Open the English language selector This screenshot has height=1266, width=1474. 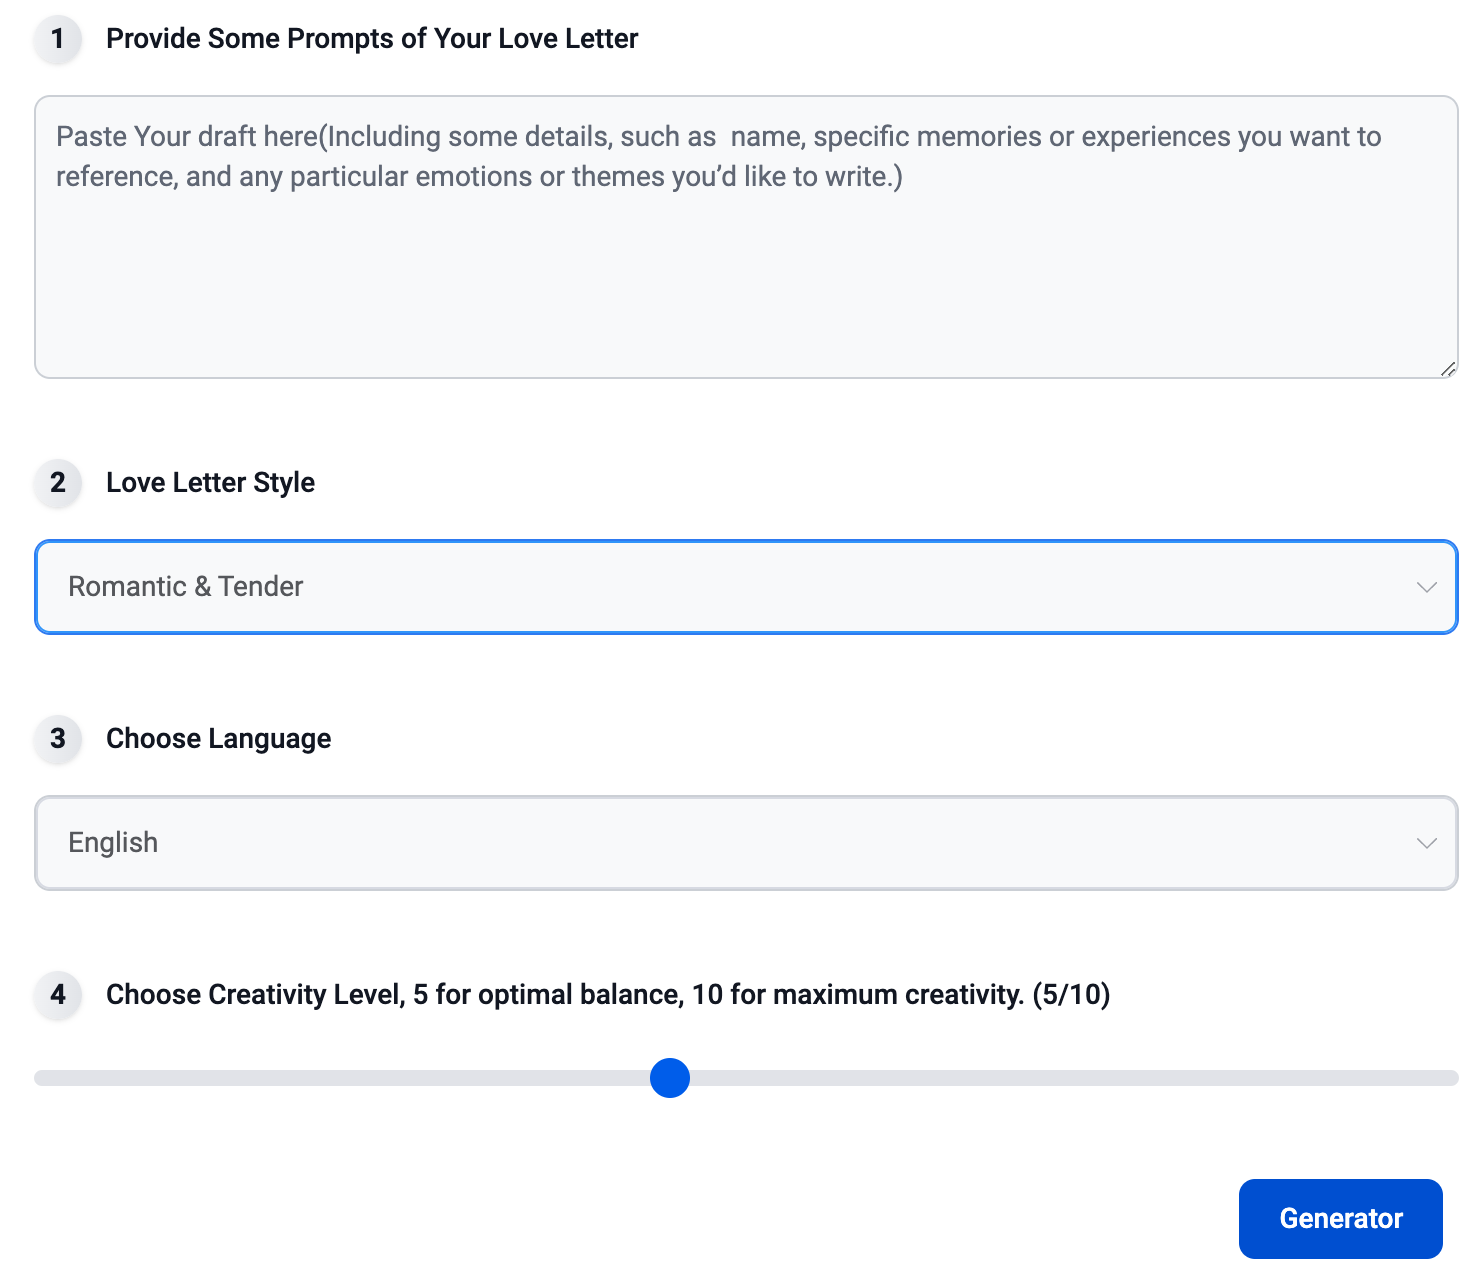(746, 843)
